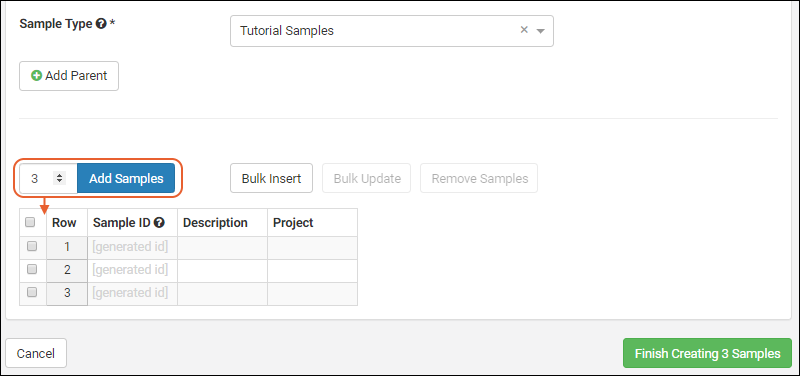
Task: Click the Sample ID cell in row 3
Action: tap(132, 293)
